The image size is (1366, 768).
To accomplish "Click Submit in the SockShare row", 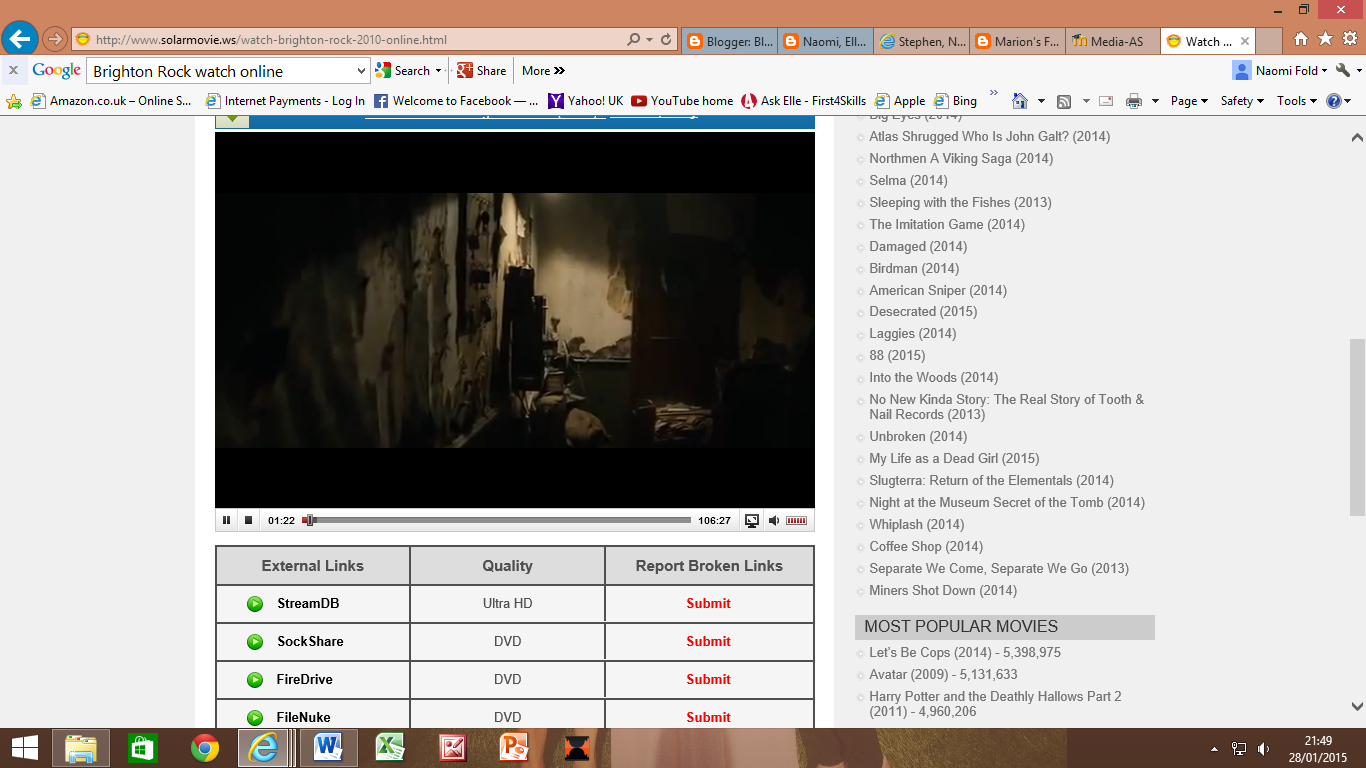I will pyautogui.click(x=708, y=641).
